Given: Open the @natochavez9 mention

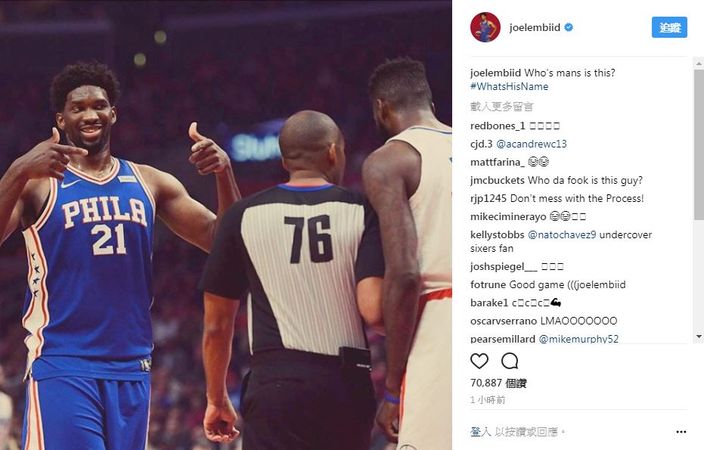Looking at the screenshot, I should pyautogui.click(x=562, y=235).
